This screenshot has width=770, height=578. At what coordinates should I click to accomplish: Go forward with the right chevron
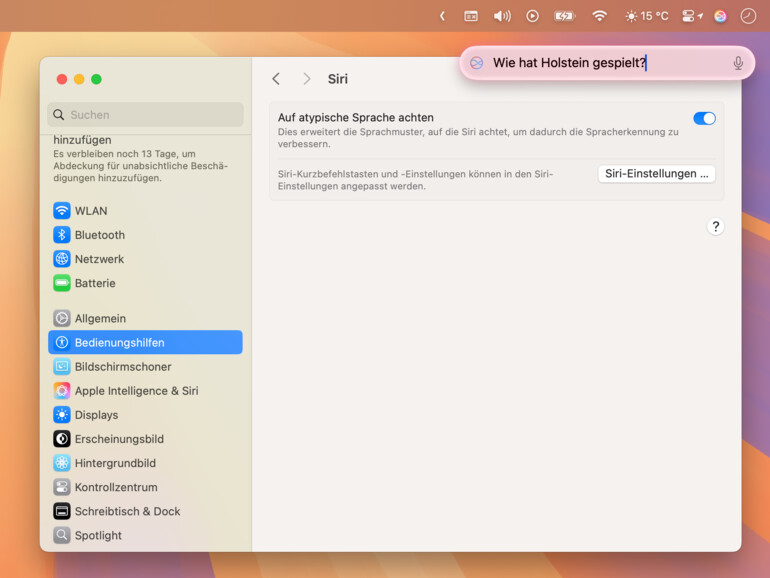(307, 79)
